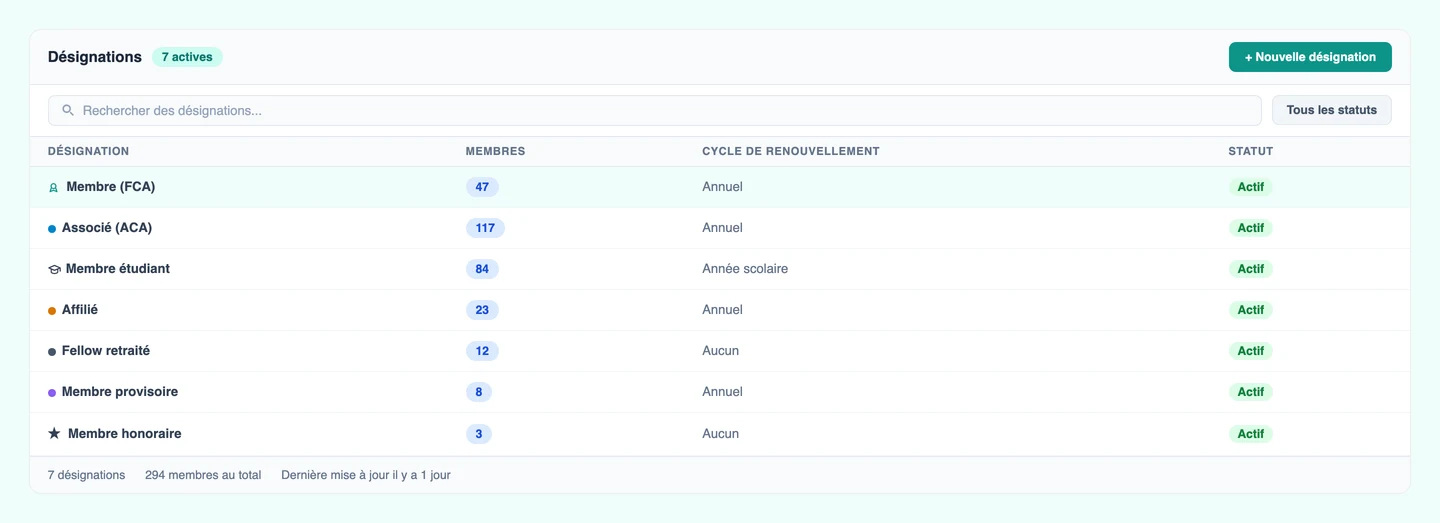Select the Membre étudiant designation
Screen dimensions: 1440x523
[118, 269]
